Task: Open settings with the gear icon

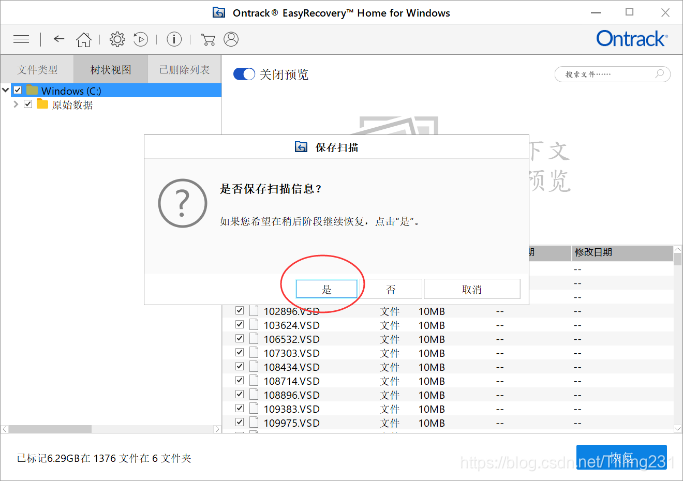Action: (117, 39)
